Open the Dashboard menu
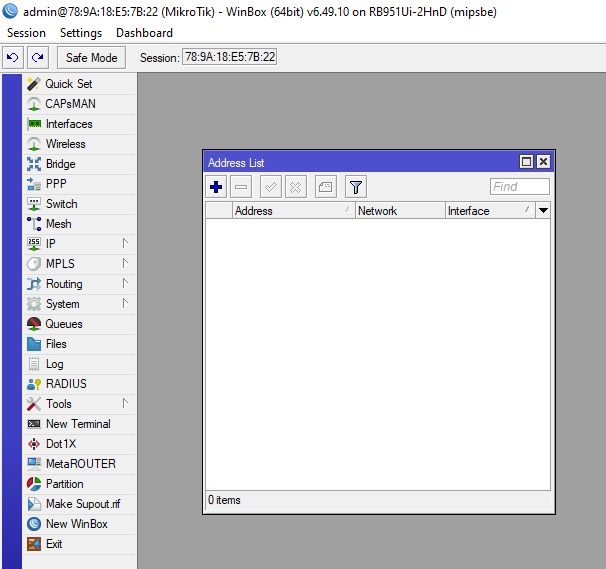Screen dimensions: 606x569 pyautogui.click(x=144, y=33)
